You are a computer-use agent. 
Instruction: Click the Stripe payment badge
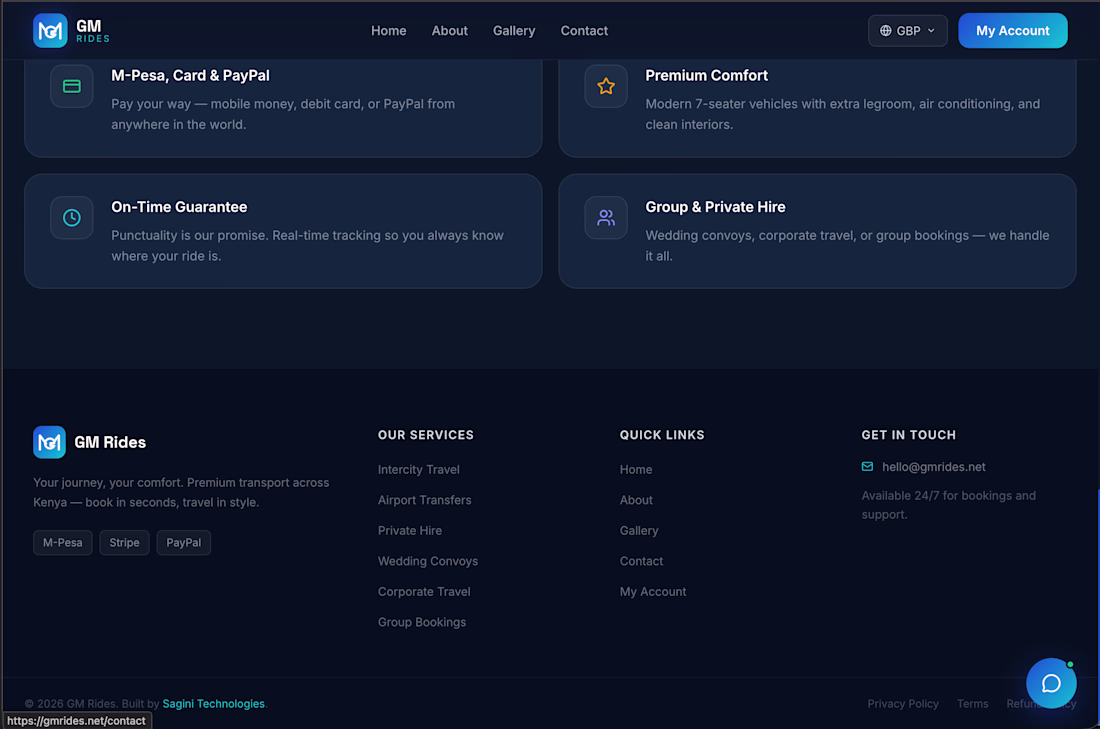click(124, 542)
